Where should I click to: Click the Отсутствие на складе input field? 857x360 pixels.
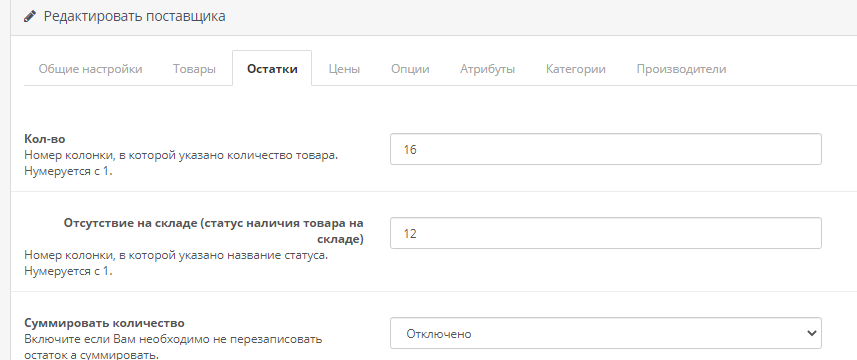[x=606, y=233]
